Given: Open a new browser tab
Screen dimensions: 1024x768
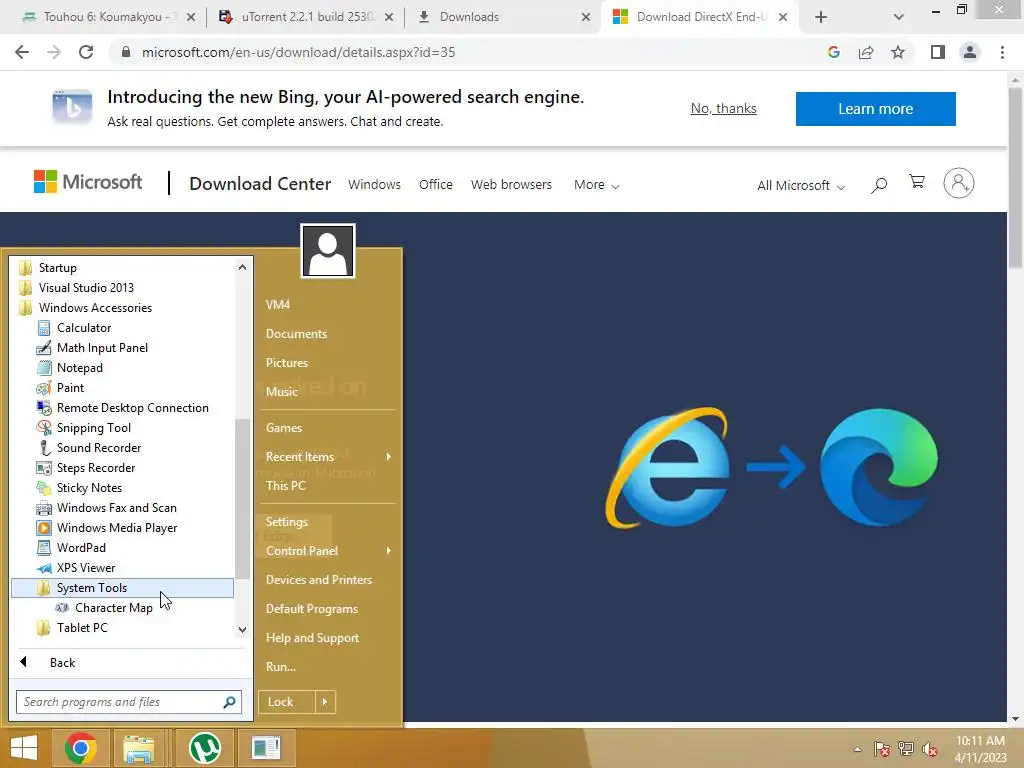Looking at the screenshot, I should (x=821, y=17).
